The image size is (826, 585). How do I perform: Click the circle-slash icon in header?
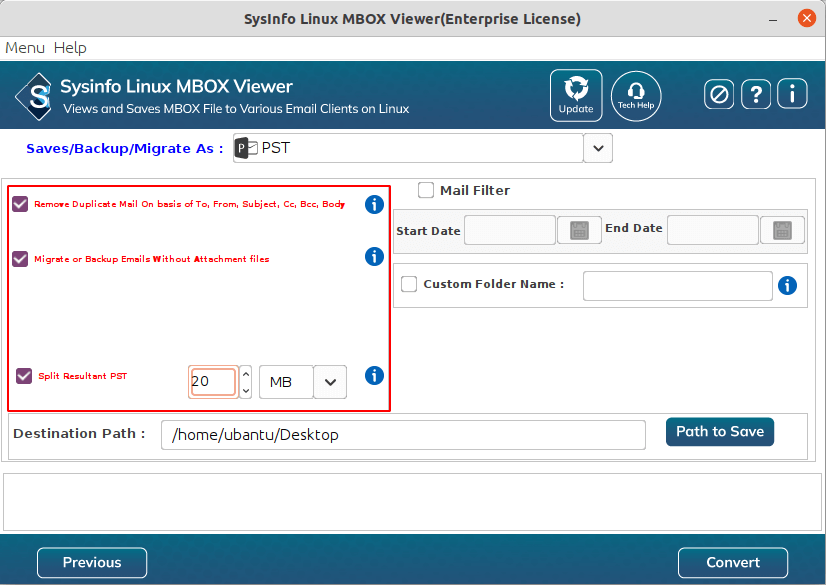[719, 95]
